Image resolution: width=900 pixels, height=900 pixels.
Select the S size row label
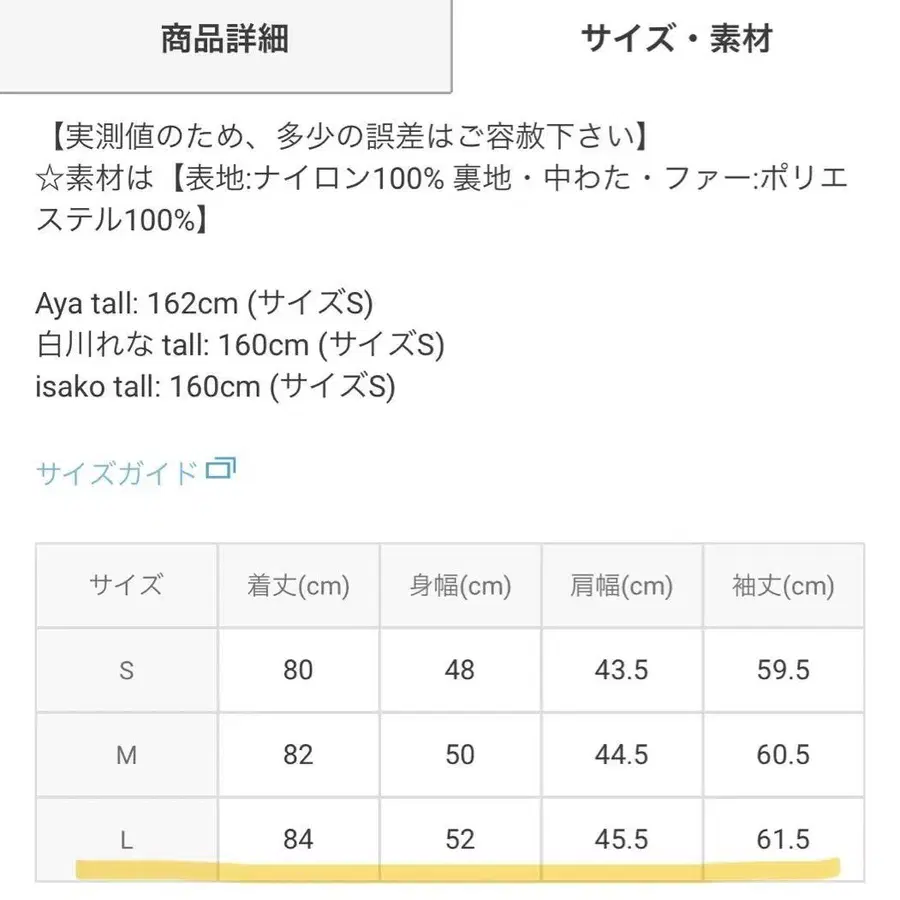coord(126,670)
